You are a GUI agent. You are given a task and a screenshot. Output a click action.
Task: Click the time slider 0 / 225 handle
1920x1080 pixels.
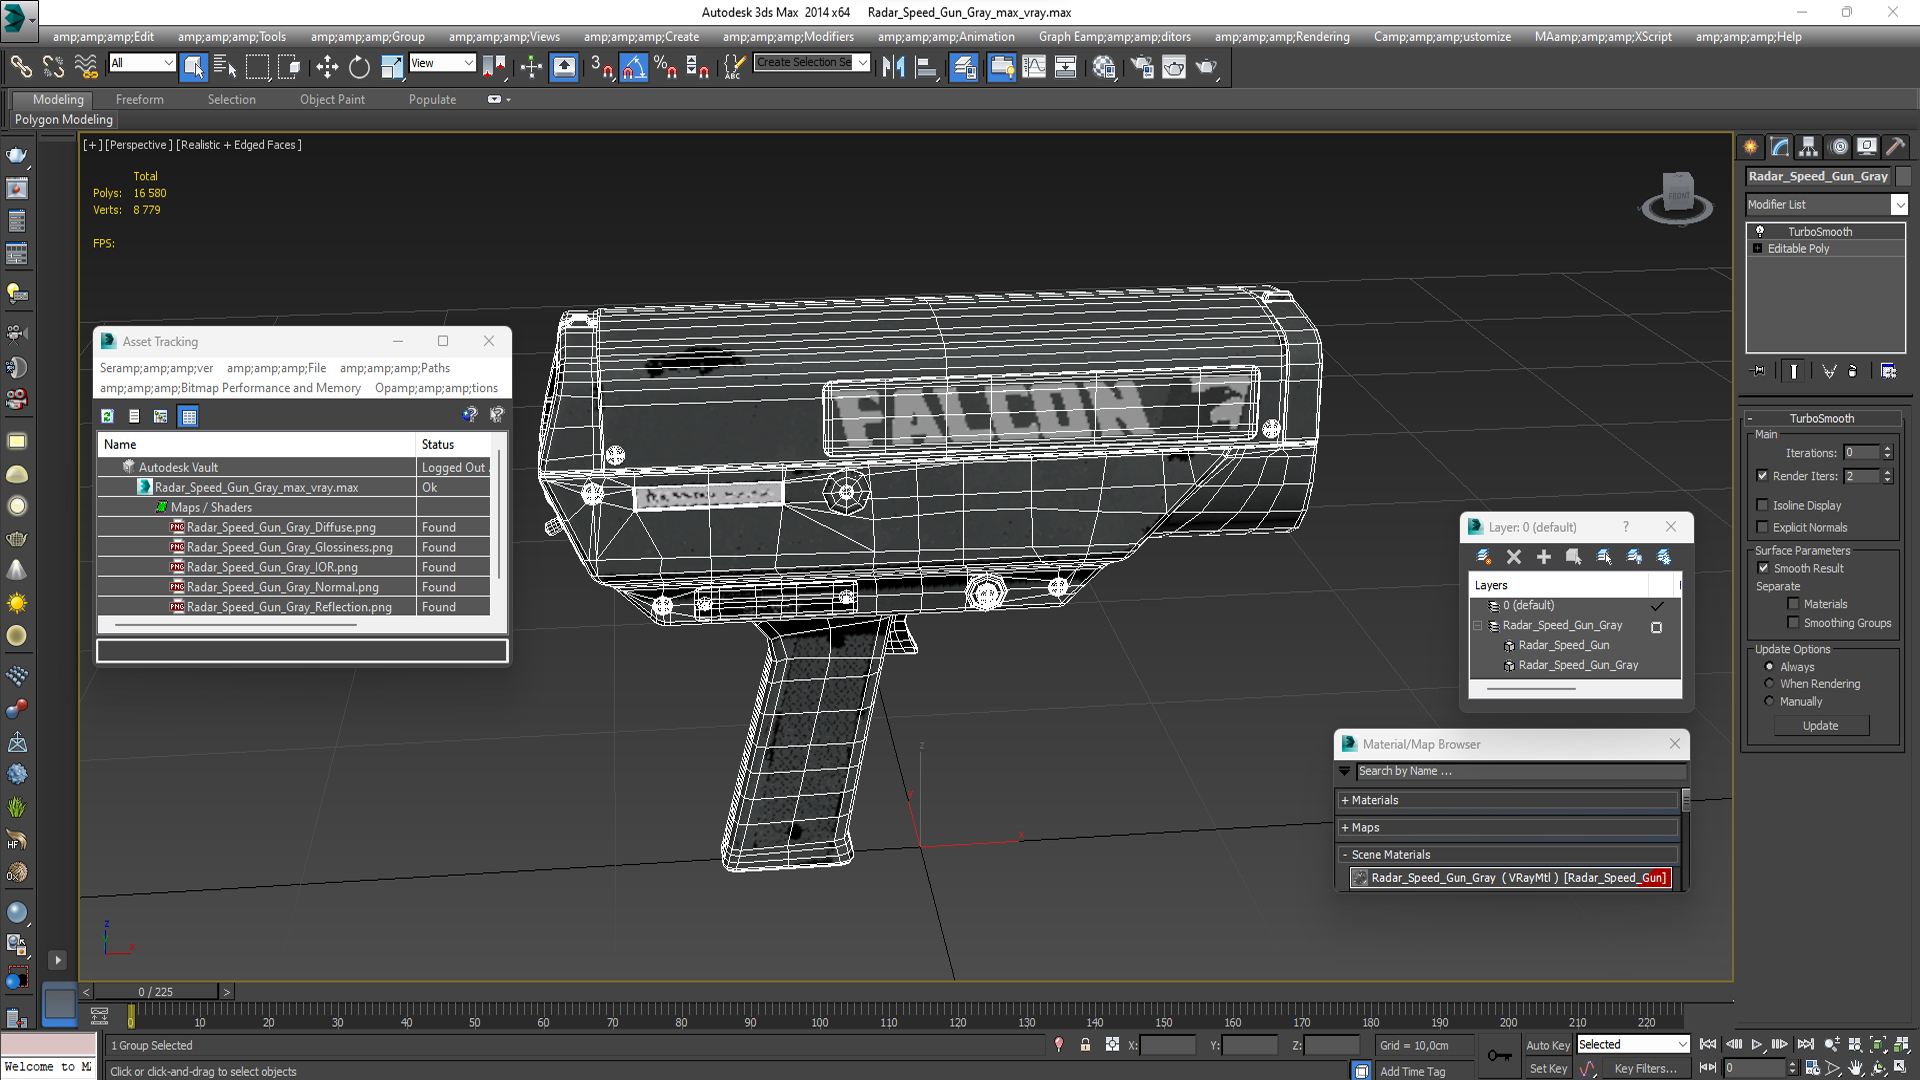(x=155, y=992)
